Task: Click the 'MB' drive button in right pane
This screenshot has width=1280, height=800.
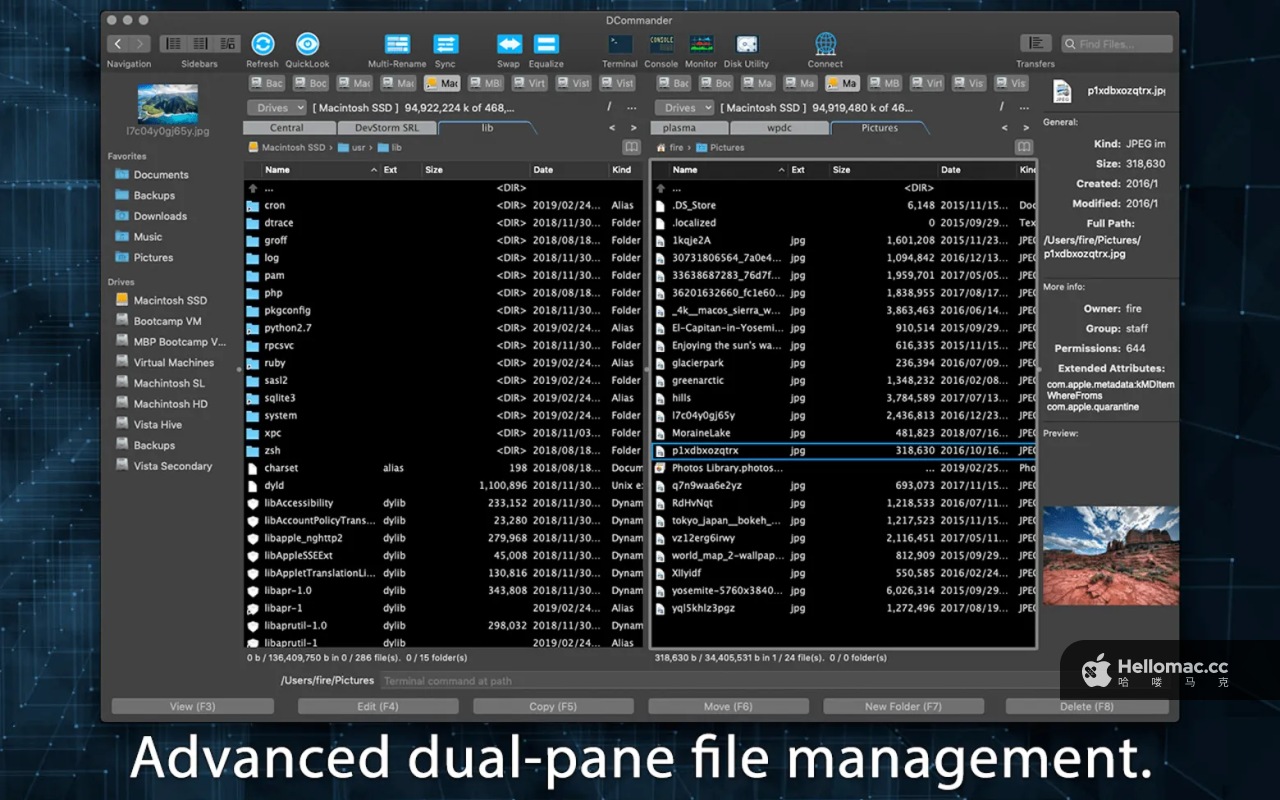Action: [884, 83]
